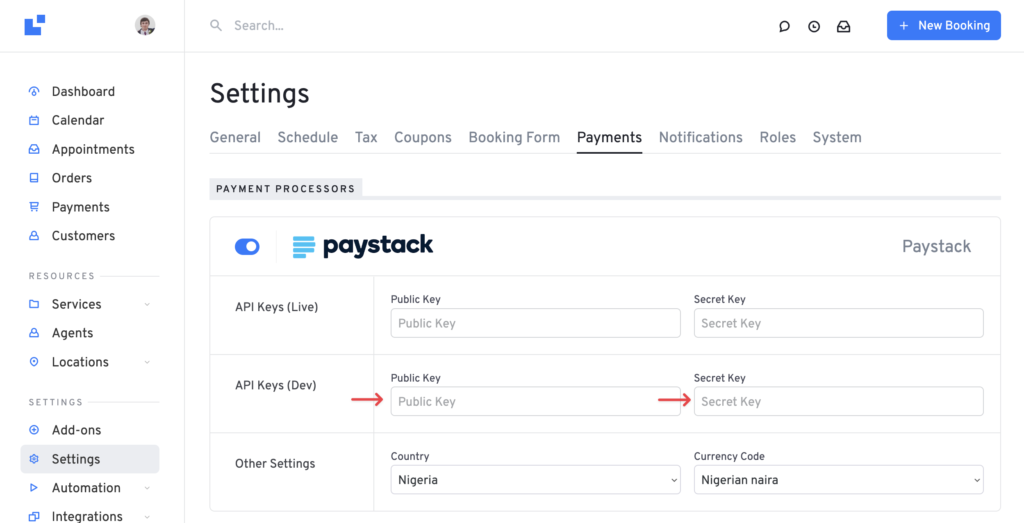Click the API Keys (Live) label

(276, 307)
